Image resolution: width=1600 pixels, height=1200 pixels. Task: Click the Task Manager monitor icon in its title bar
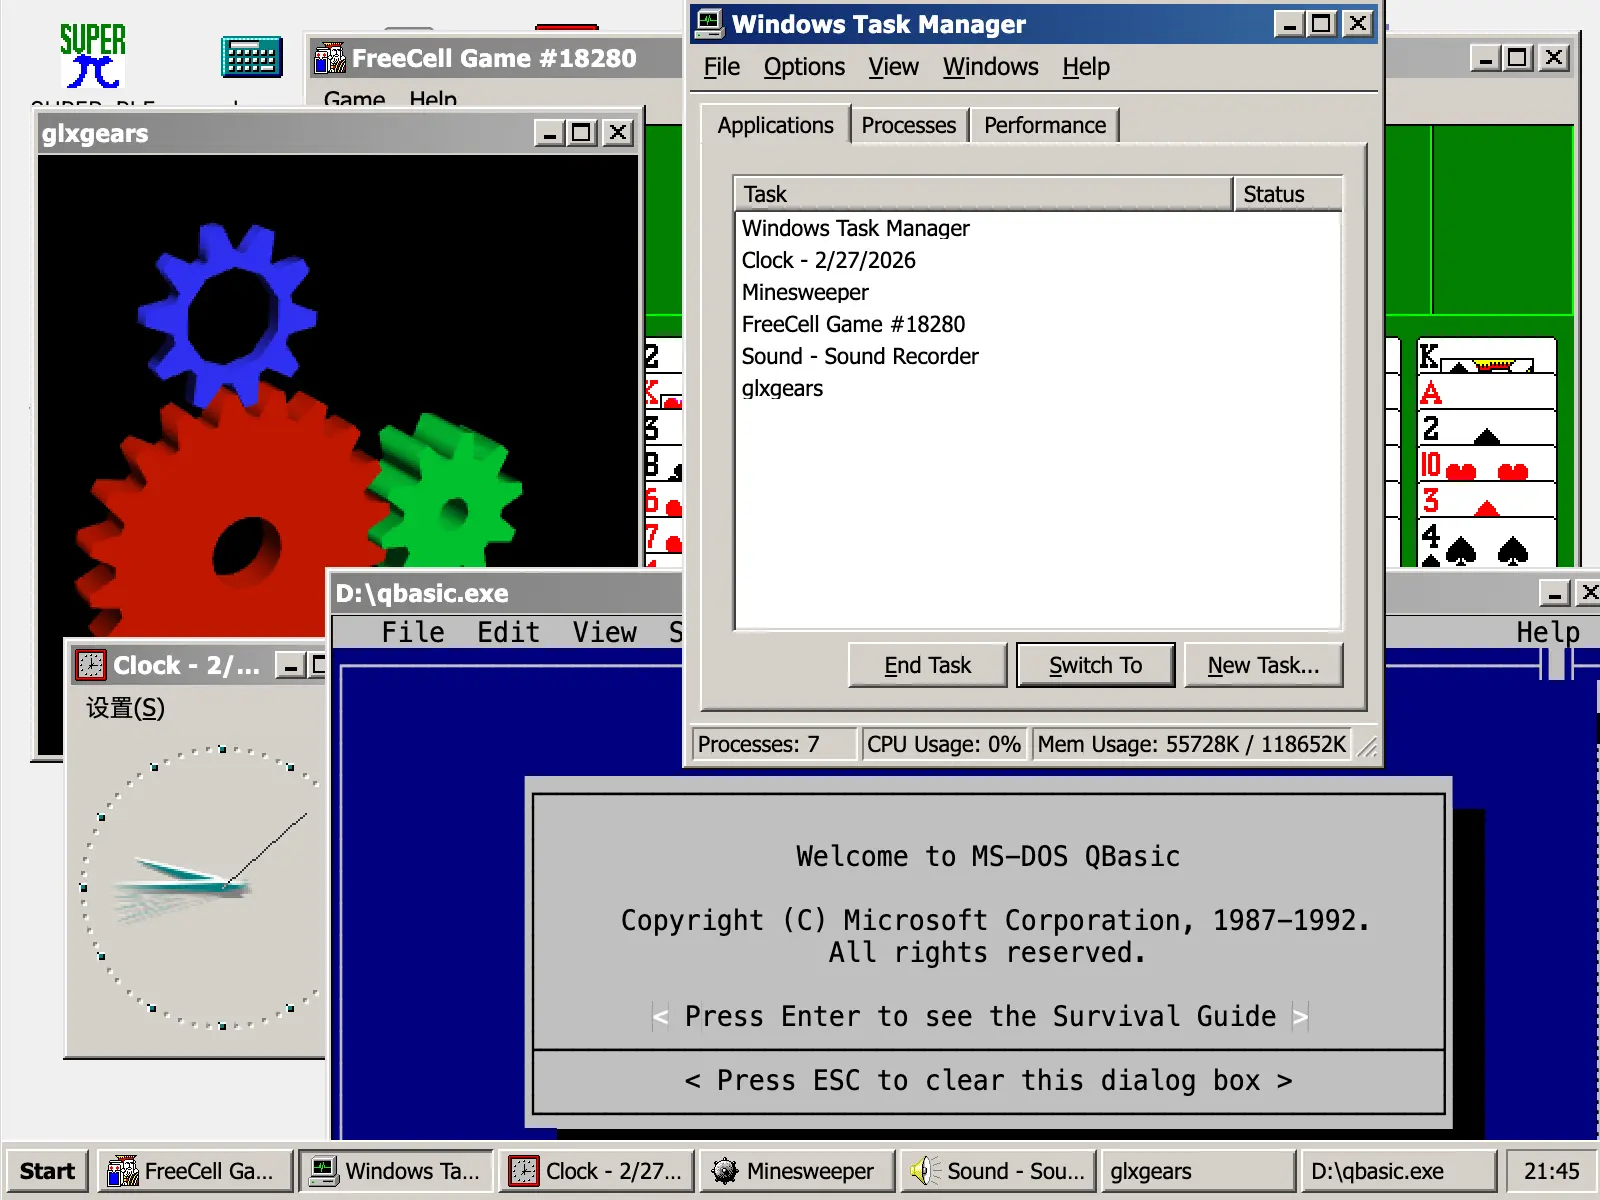[710, 23]
